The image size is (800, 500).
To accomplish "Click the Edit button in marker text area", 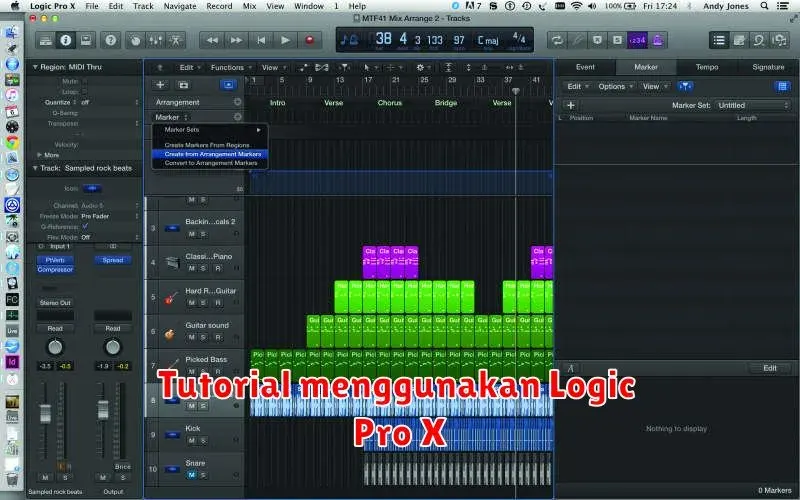I will [769, 368].
